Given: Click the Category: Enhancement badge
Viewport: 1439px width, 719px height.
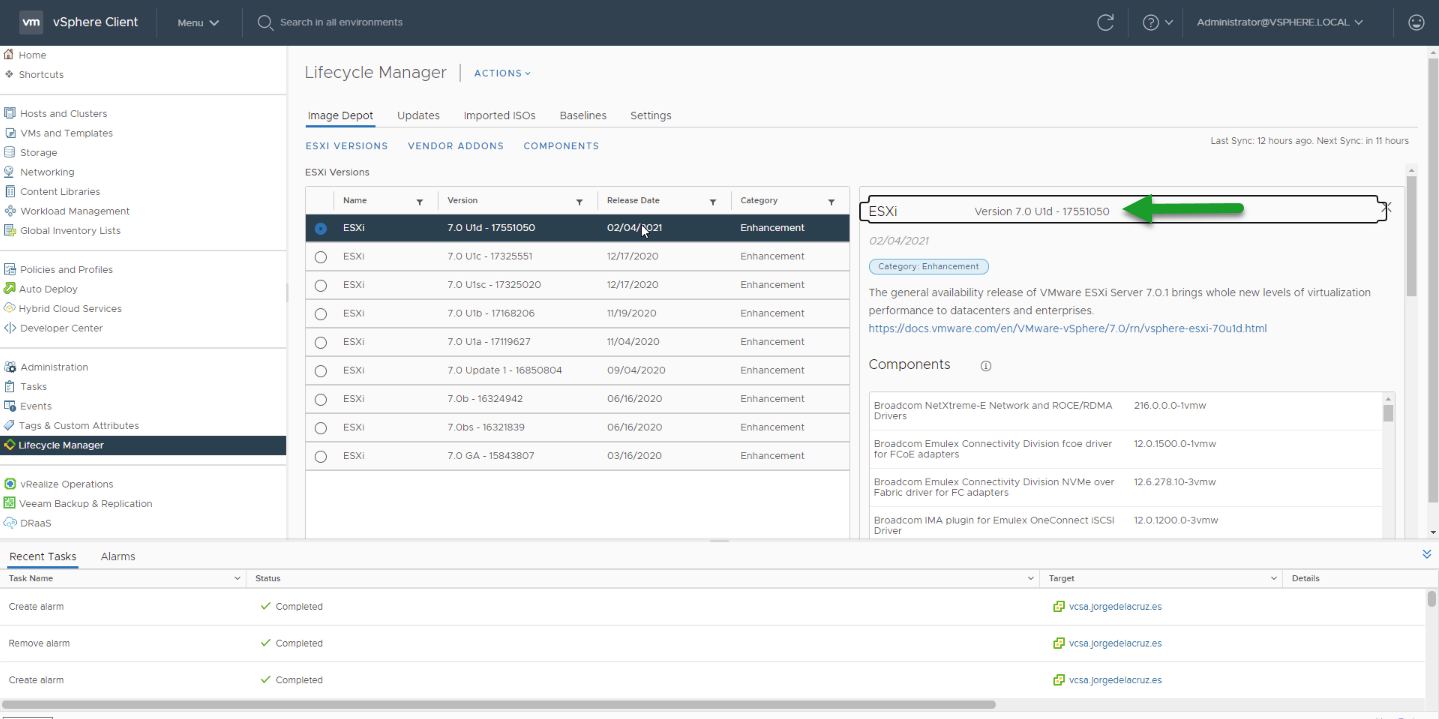Looking at the screenshot, I should coord(929,267).
